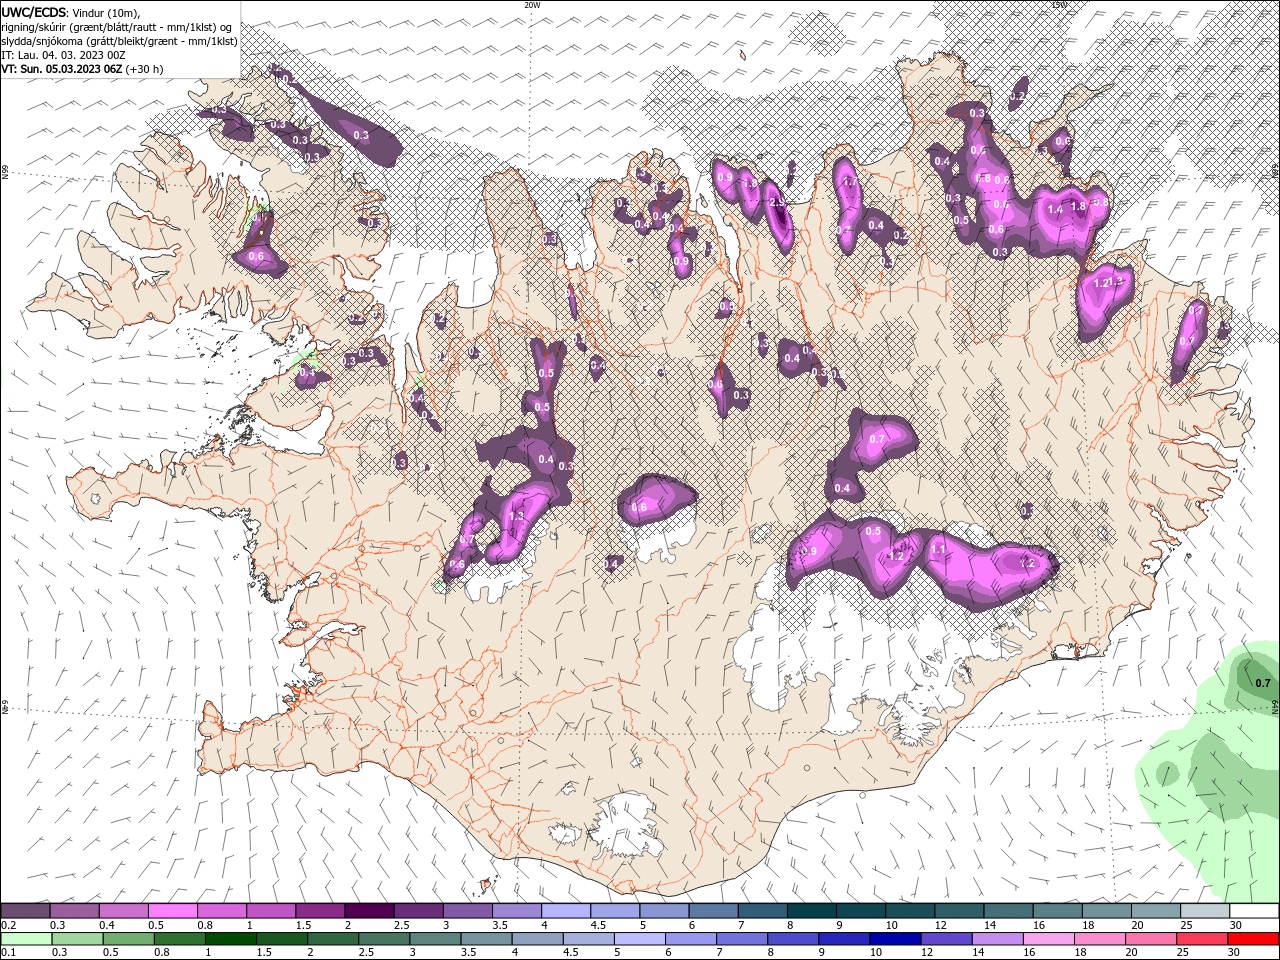Screen dimensions: 1280x960
Task: Pick the green-row swatch starting at 0.3
Action: (77, 939)
